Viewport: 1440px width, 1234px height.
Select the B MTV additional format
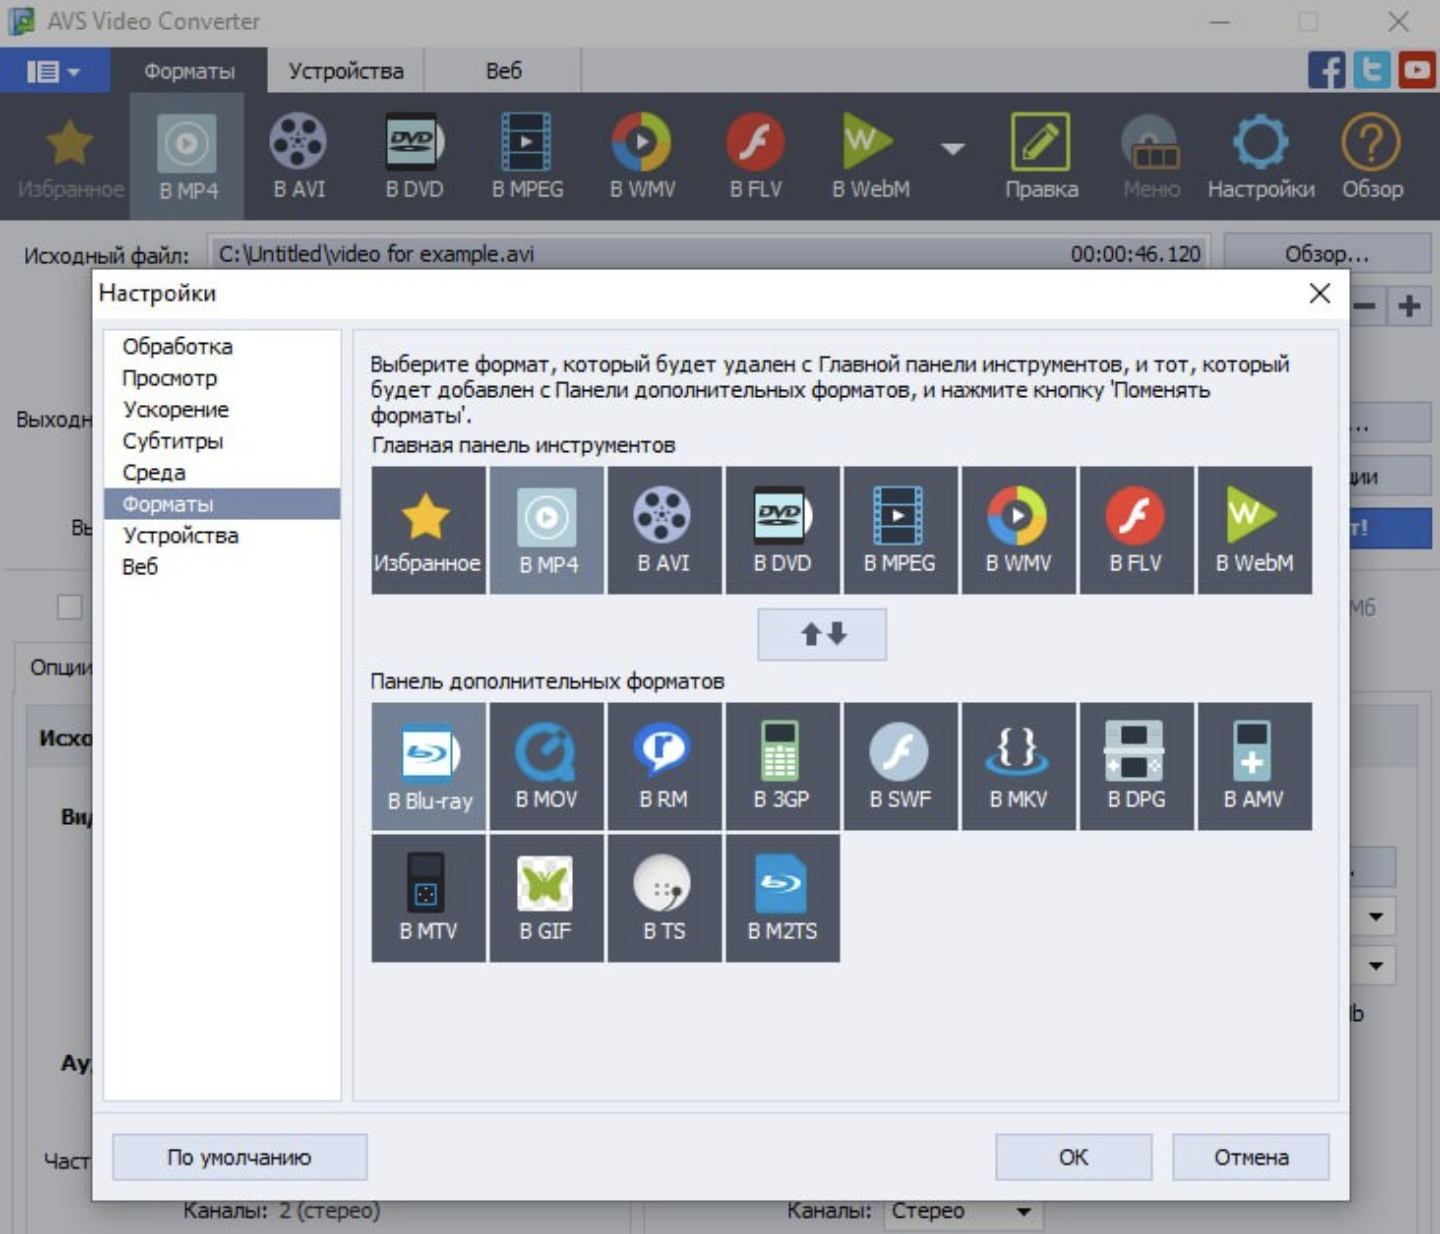pos(428,898)
